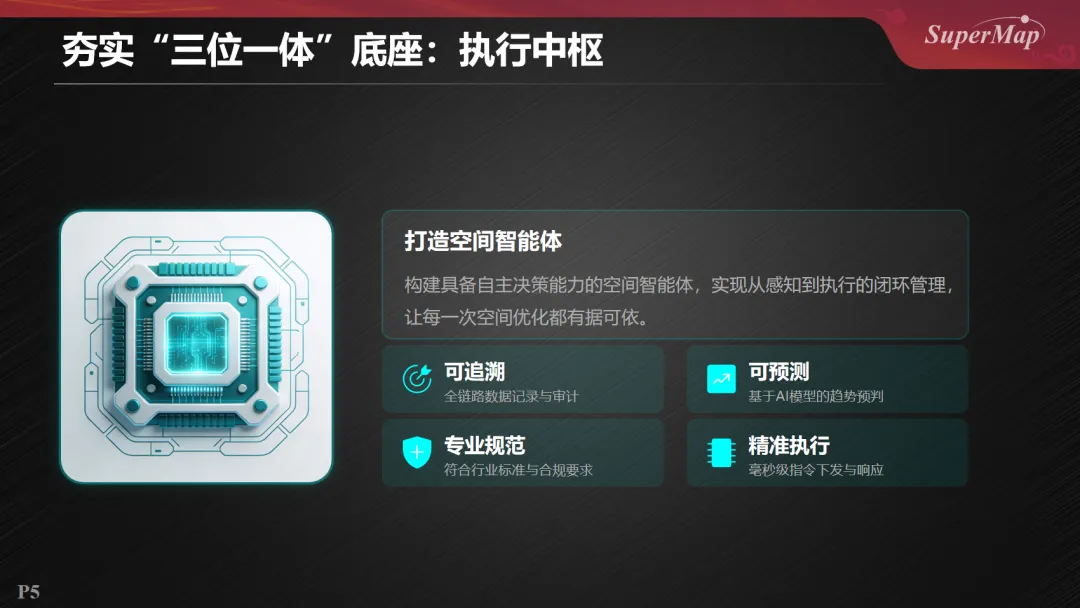The height and width of the screenshot is (608, 1080).
Task: Click the text 基于AI模型的趋势预判
Action: [816, 396]
